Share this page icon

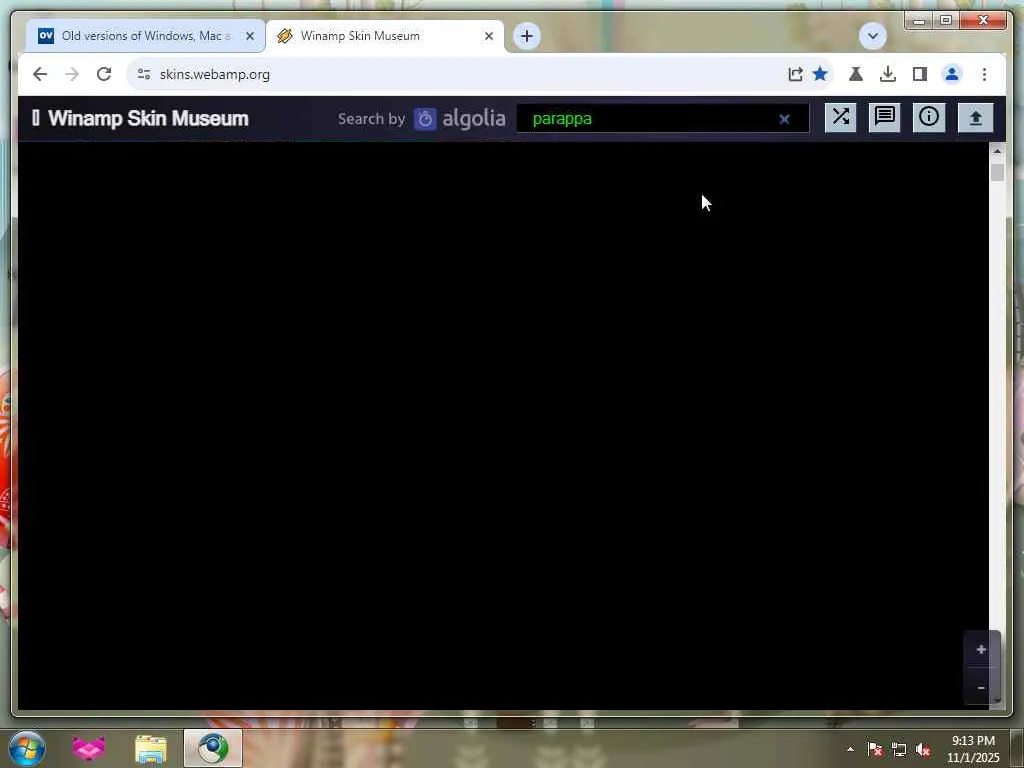point(795,74)
